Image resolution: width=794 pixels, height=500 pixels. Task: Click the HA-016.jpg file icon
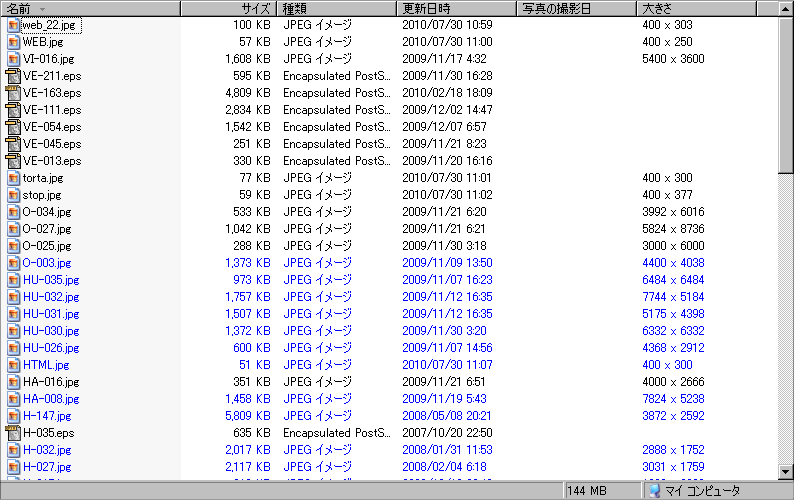(x=14, y=382)
